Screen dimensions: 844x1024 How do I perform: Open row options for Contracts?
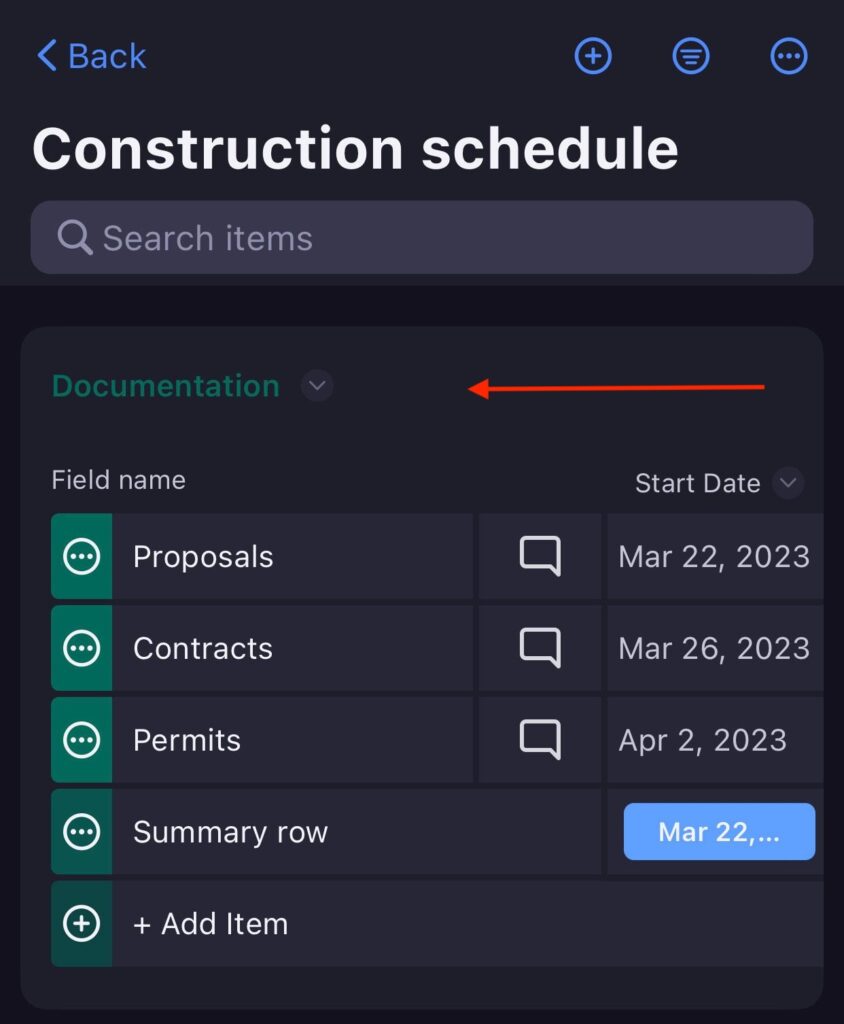[x=81, y=649]
